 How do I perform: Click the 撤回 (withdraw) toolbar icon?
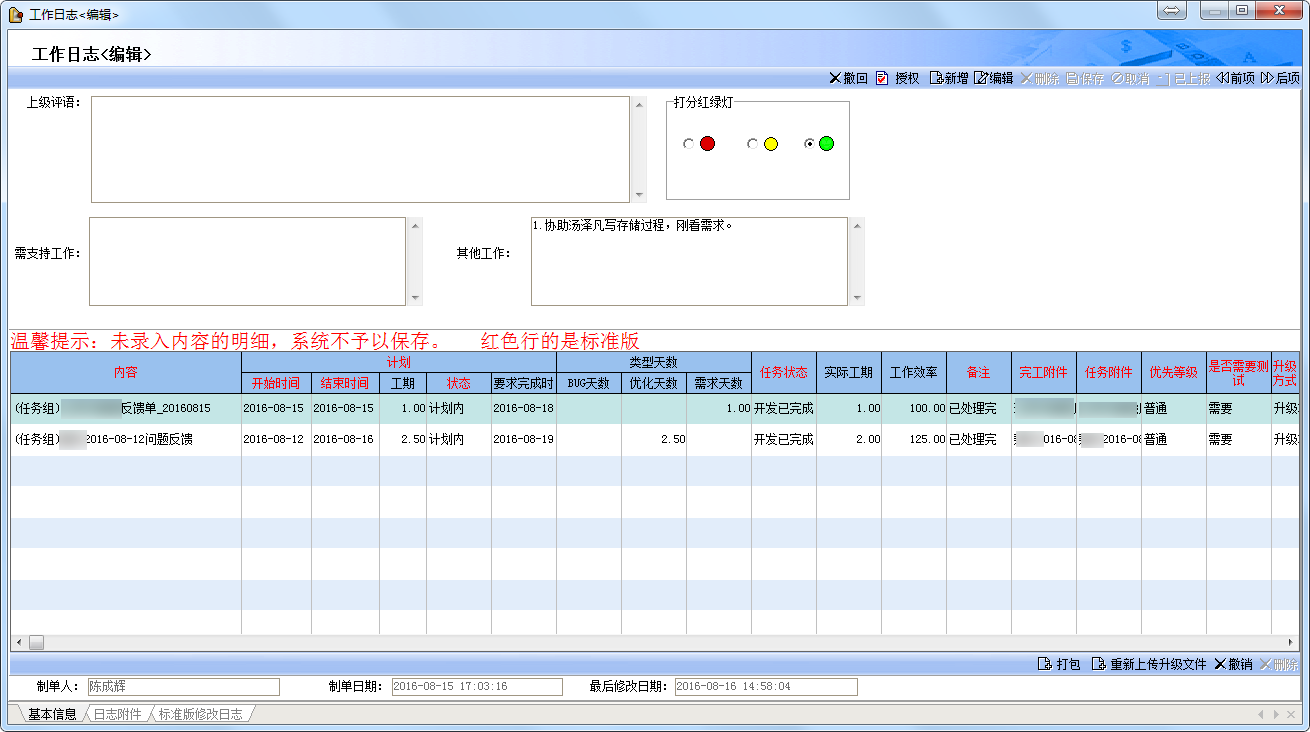[836, 78]
